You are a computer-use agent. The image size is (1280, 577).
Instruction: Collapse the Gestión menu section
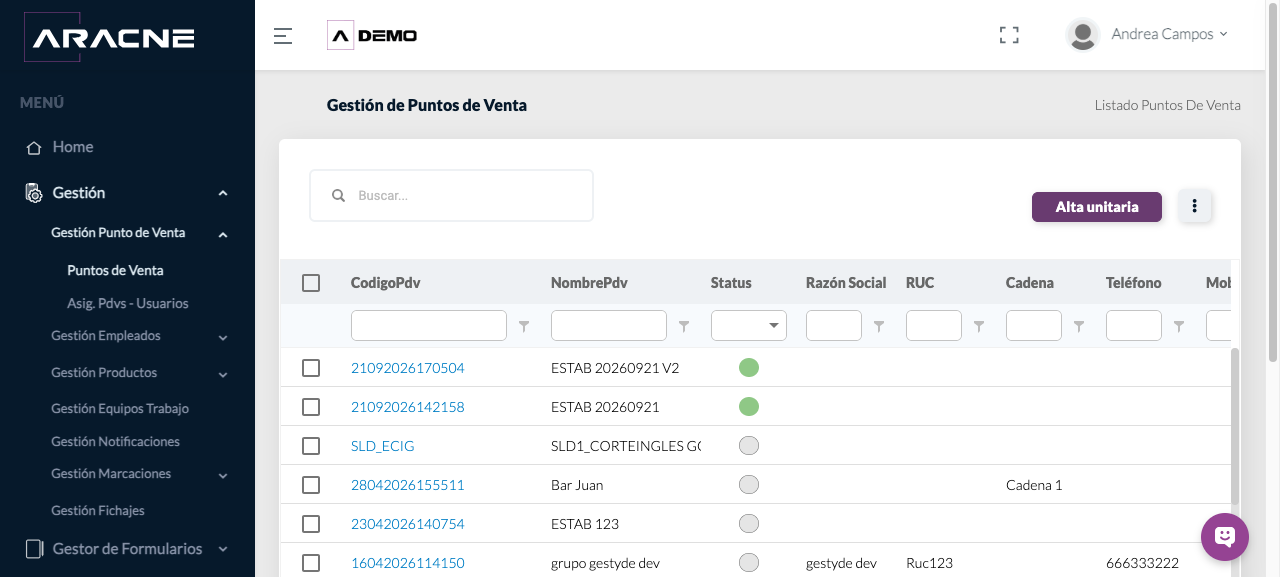click(223, 193)
